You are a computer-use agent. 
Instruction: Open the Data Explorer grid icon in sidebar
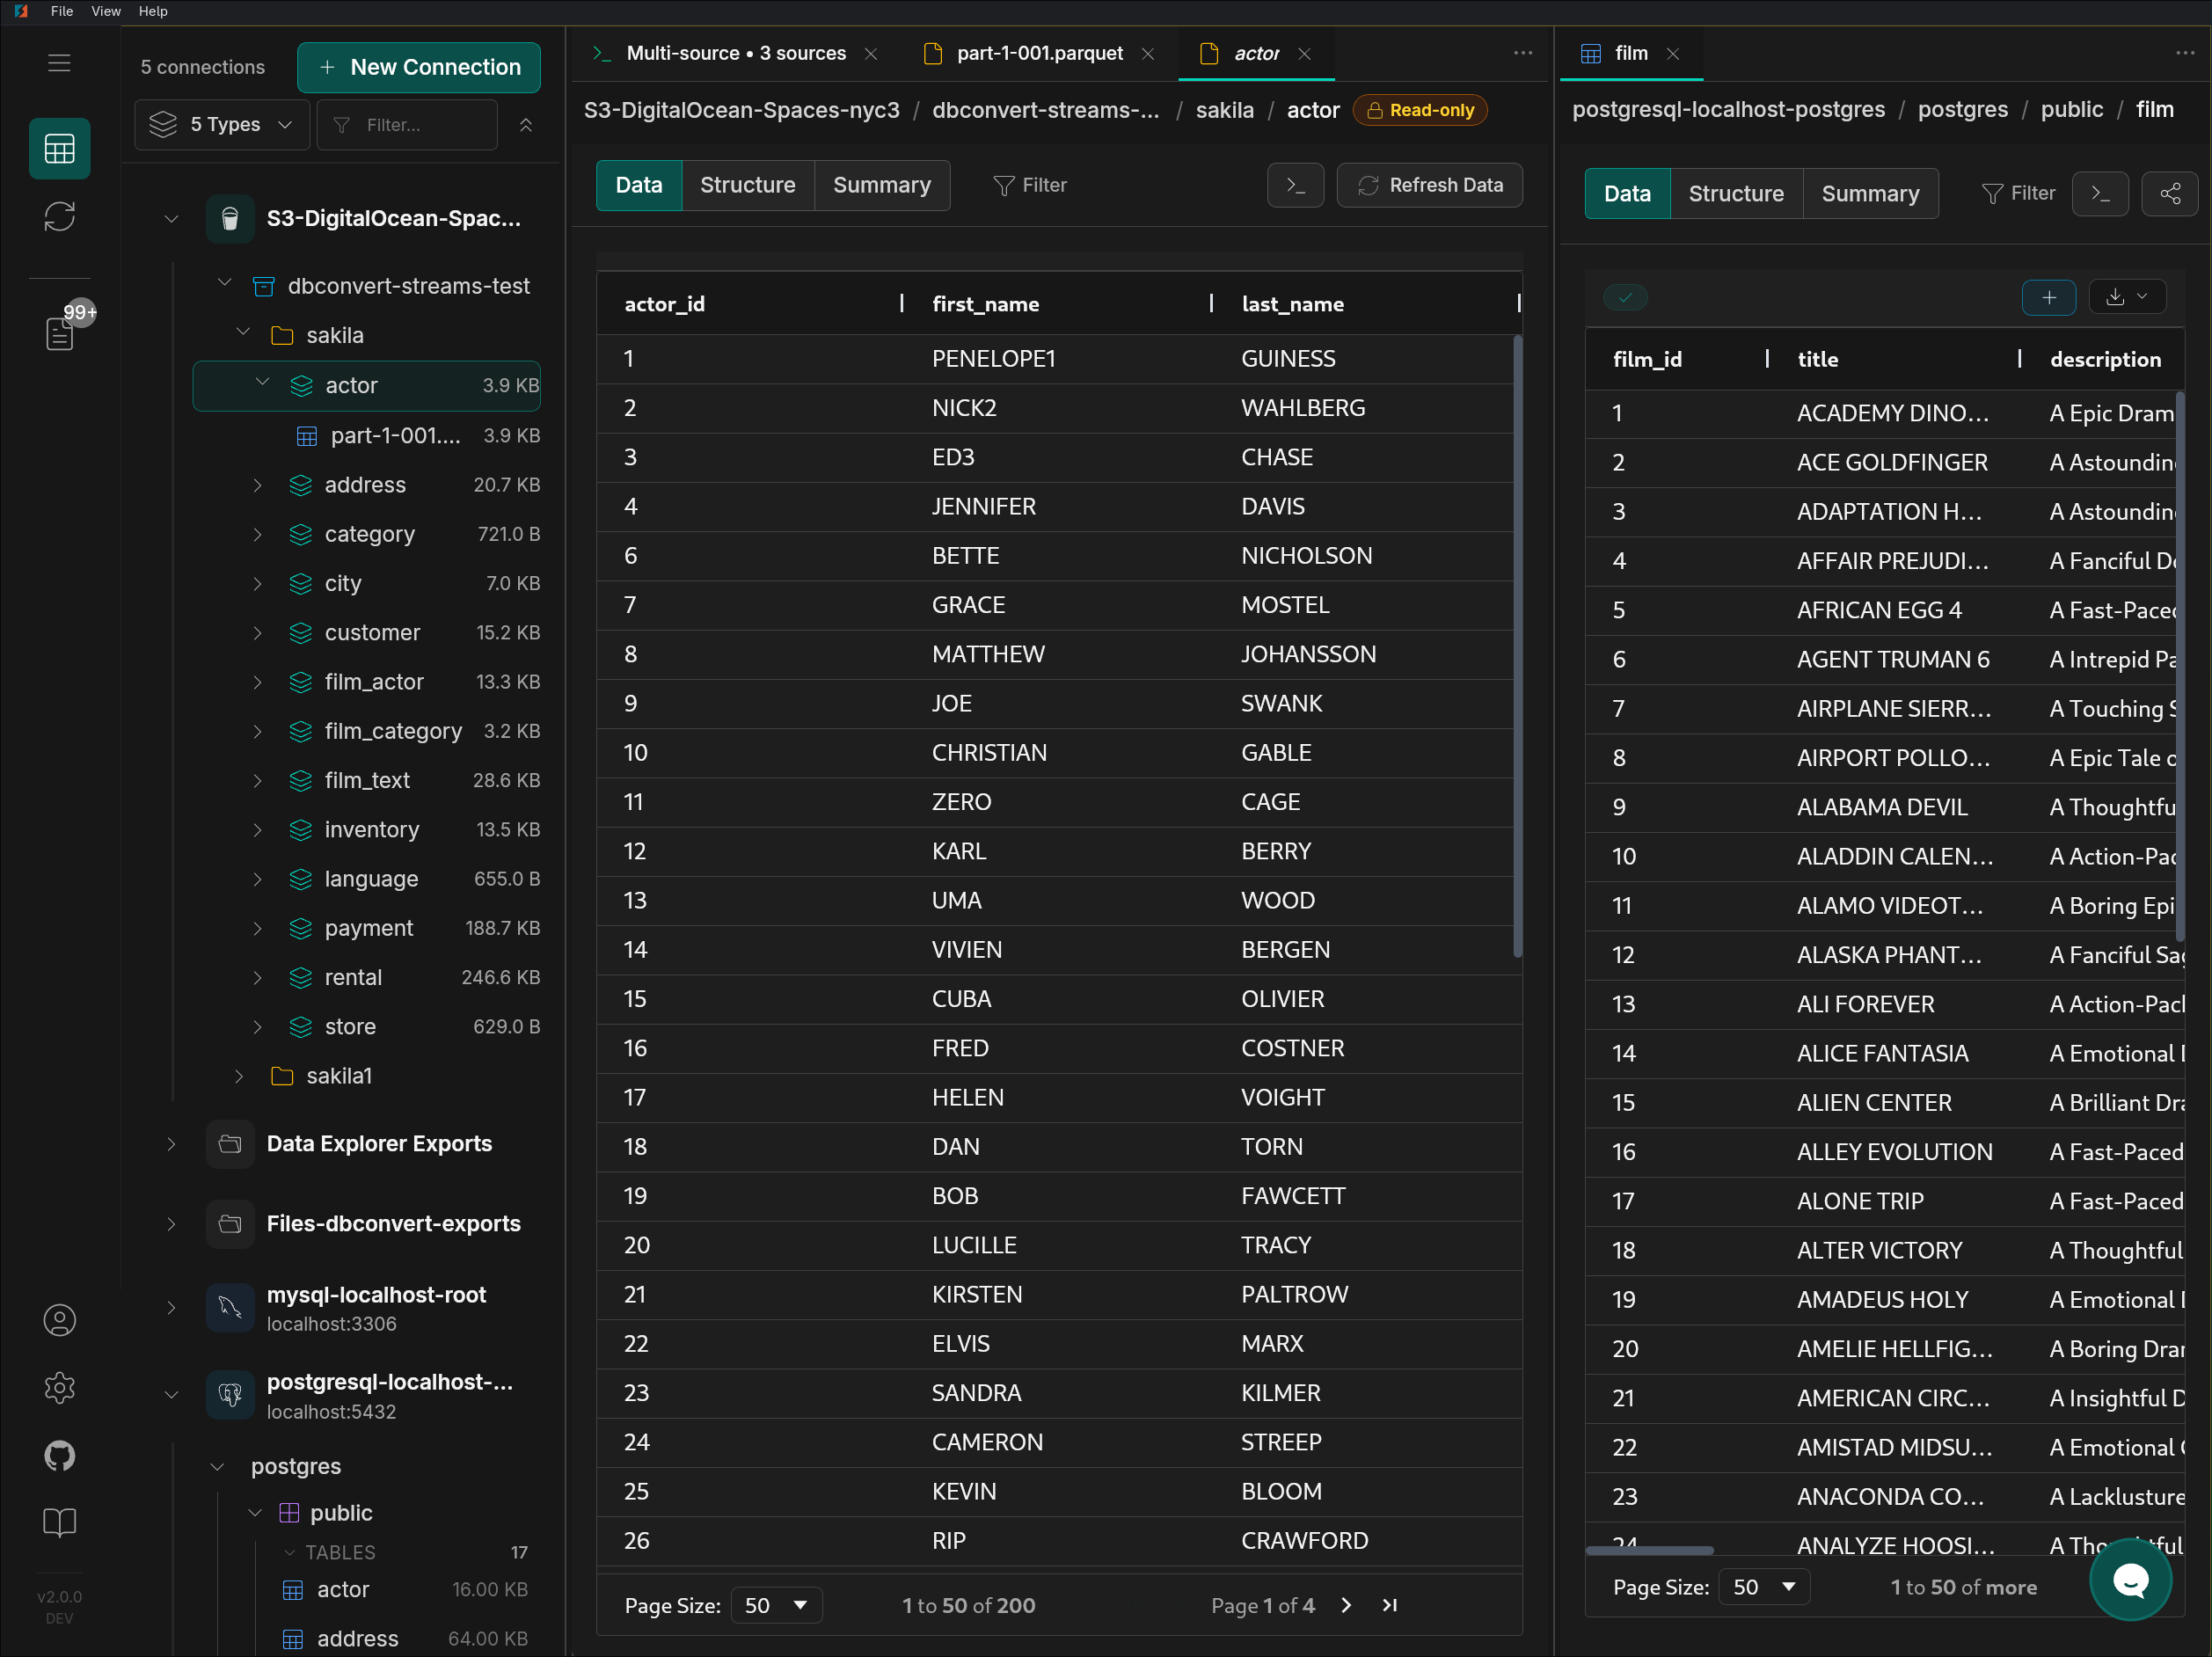tap(59, 149)
